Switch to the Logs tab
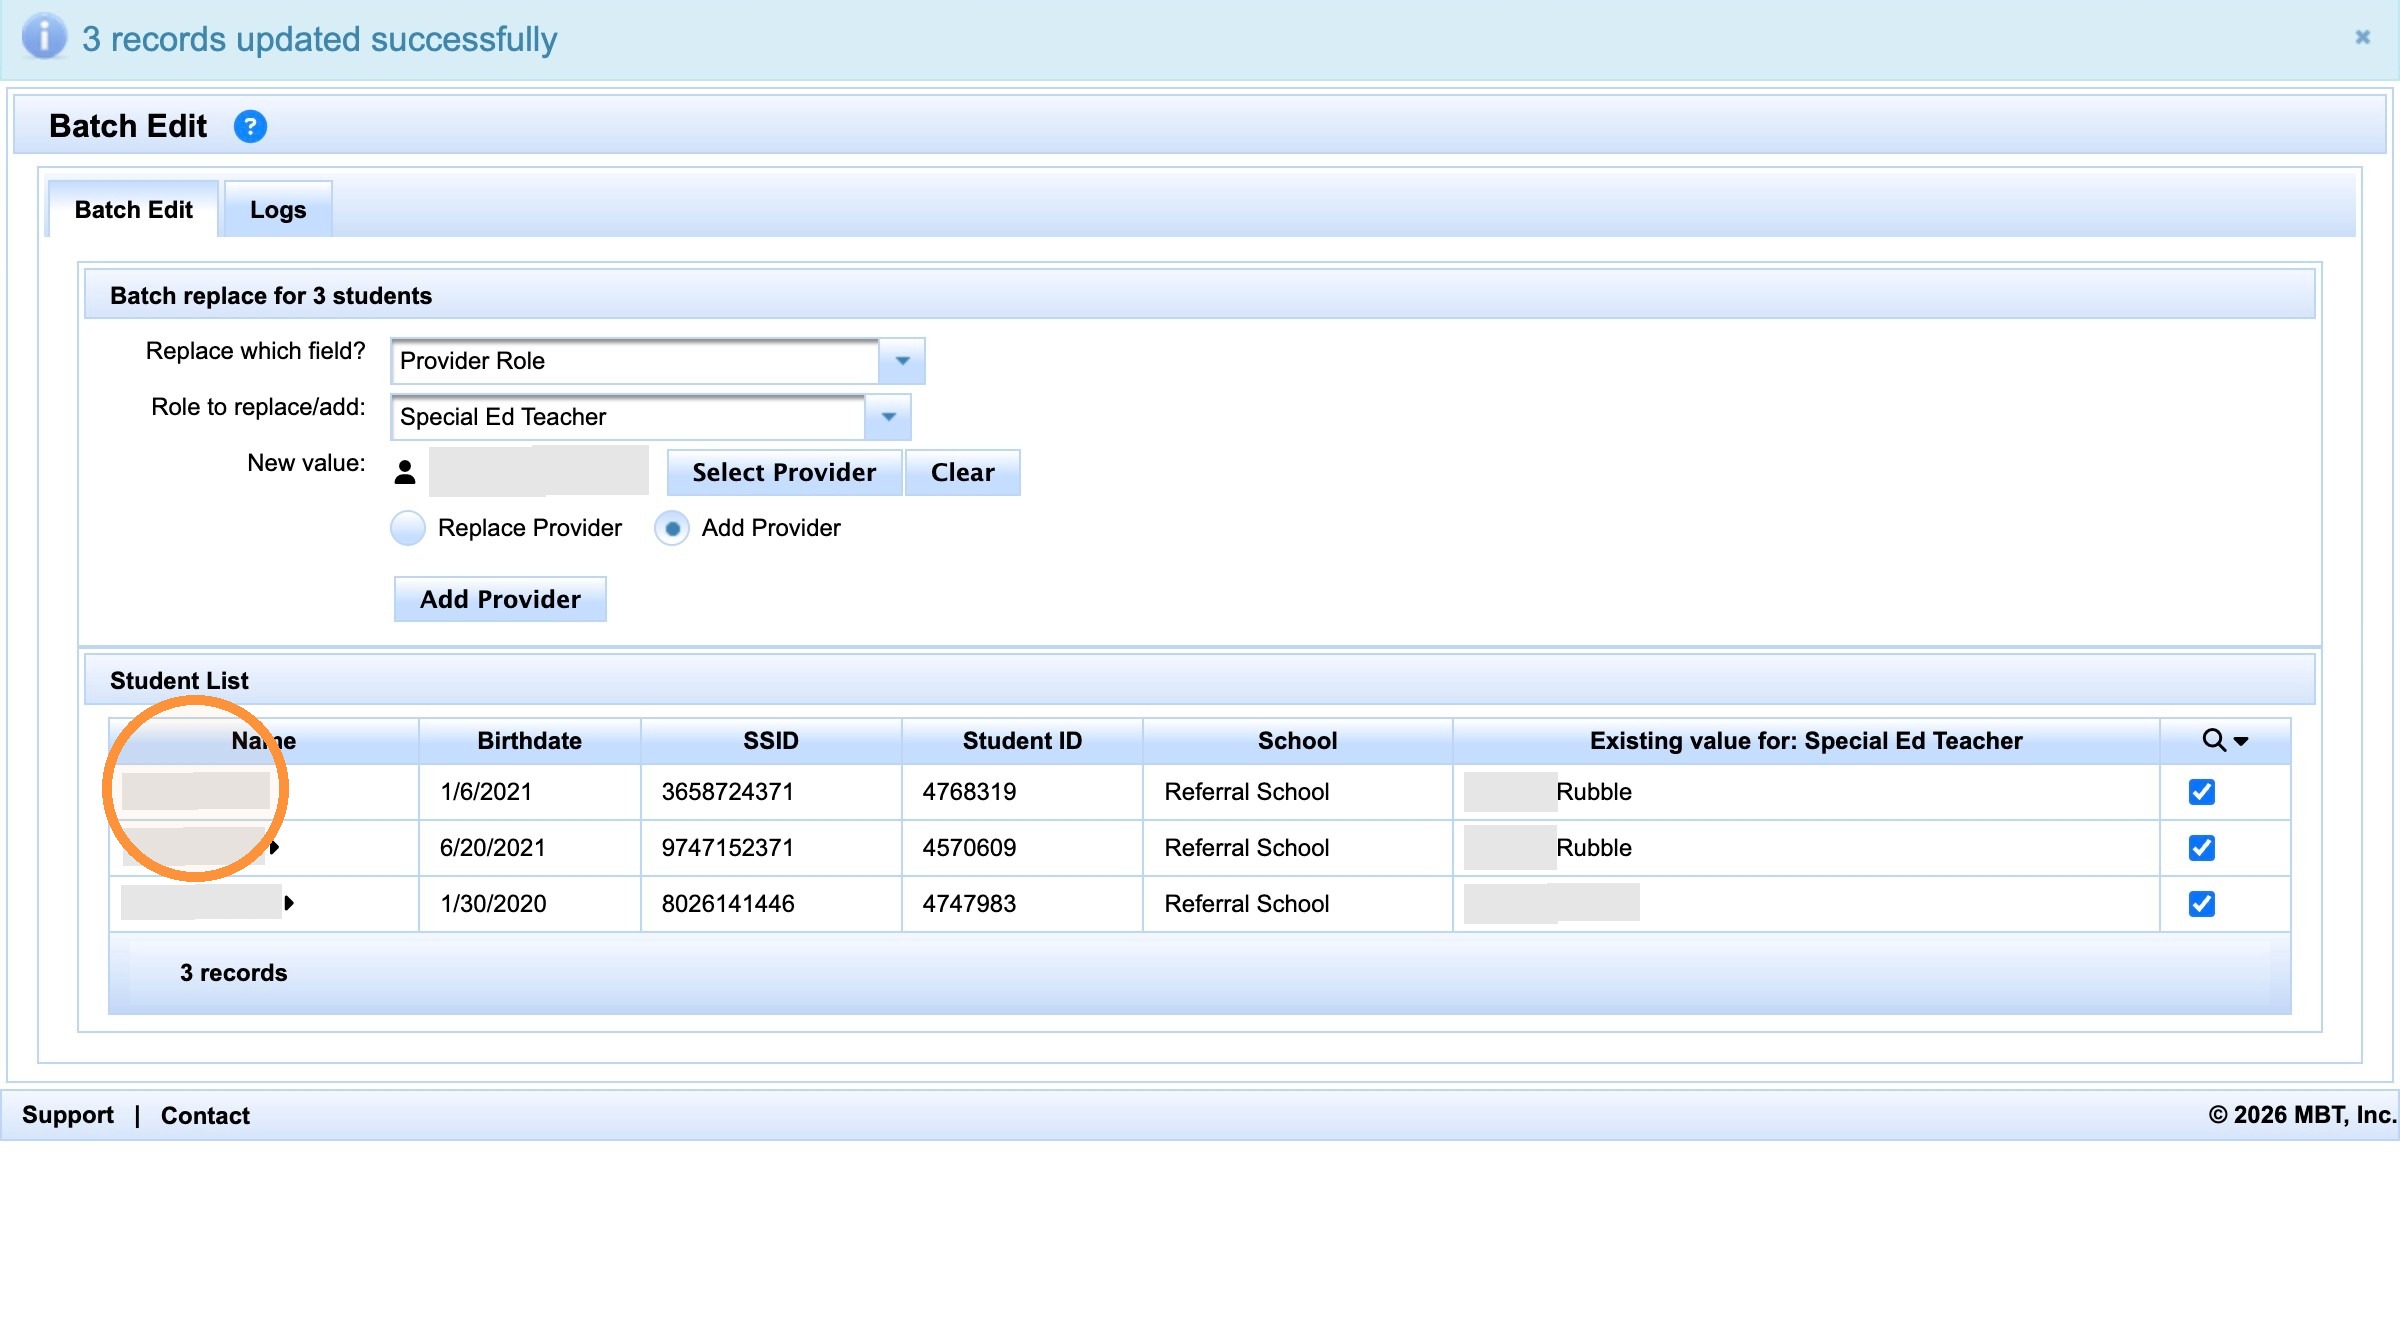Screen dimensions: 2400x1342 coord(278,209)
